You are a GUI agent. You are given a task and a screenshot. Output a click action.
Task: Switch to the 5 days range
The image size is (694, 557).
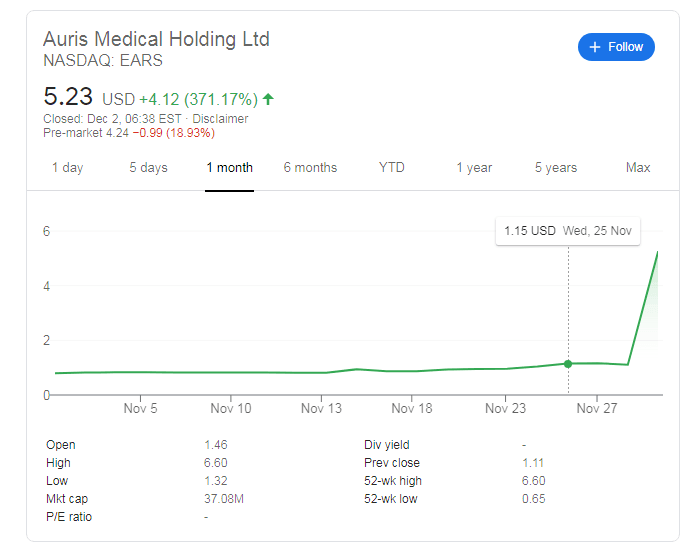point(148,168)
